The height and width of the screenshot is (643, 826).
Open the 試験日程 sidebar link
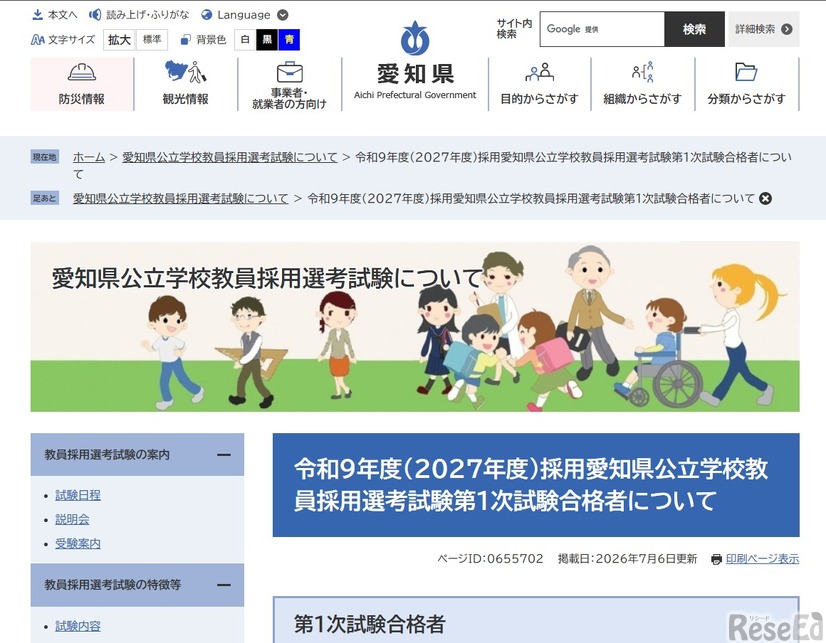pos(78,495)
